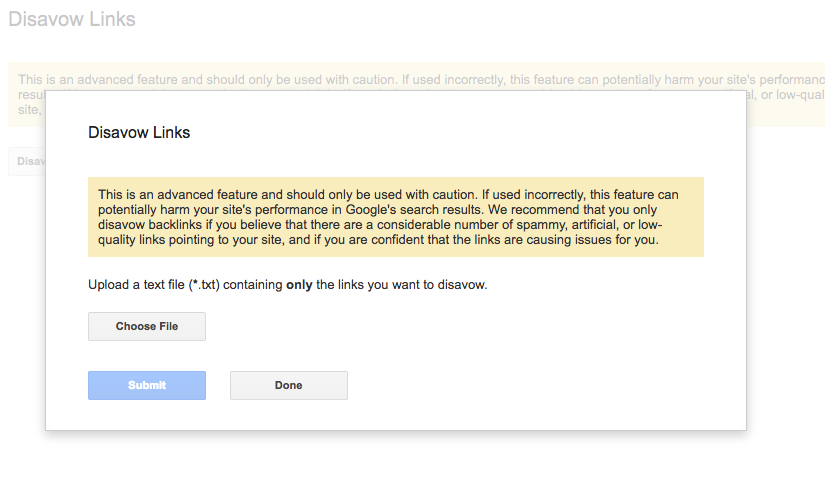Click the partially hidden Disavow button behind dialog
825x477 pixels.
tap(27, 161)
